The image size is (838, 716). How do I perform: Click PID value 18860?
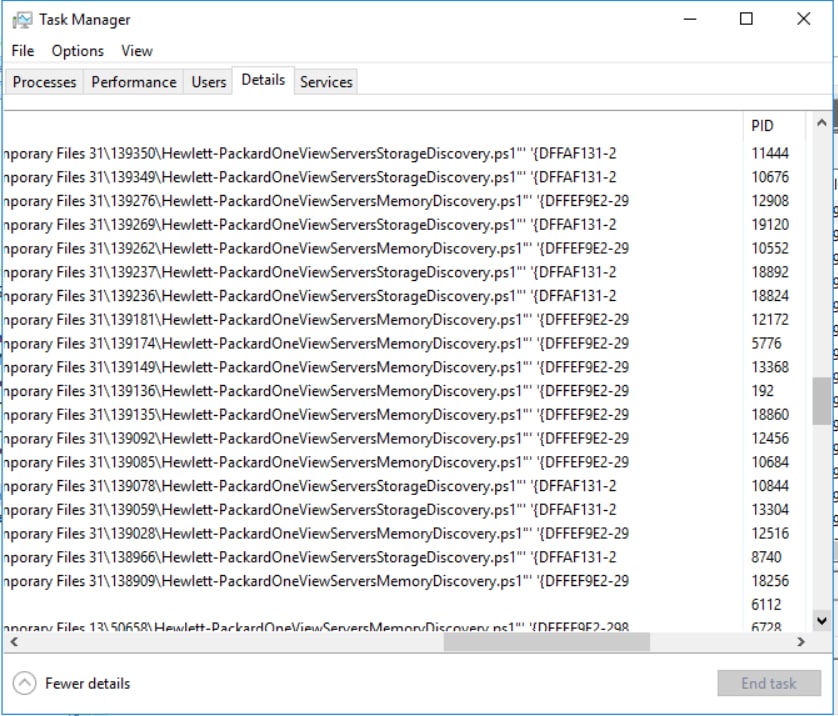pyautogui.click(x=770, y=415)
